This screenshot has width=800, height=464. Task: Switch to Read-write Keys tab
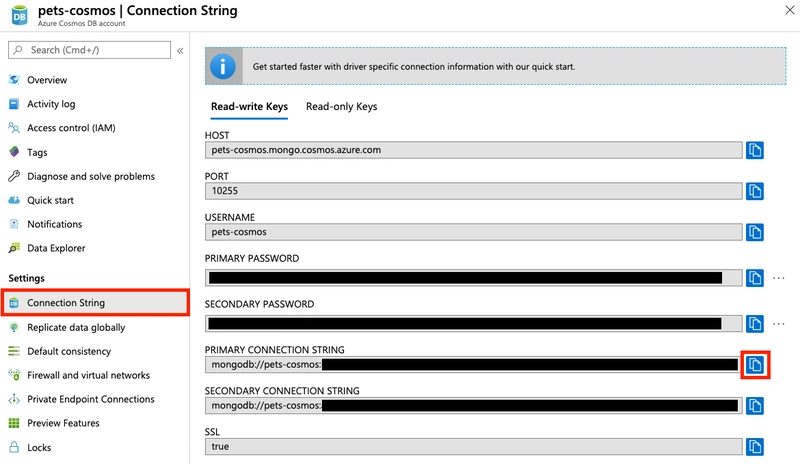click(x=249, y=107)
